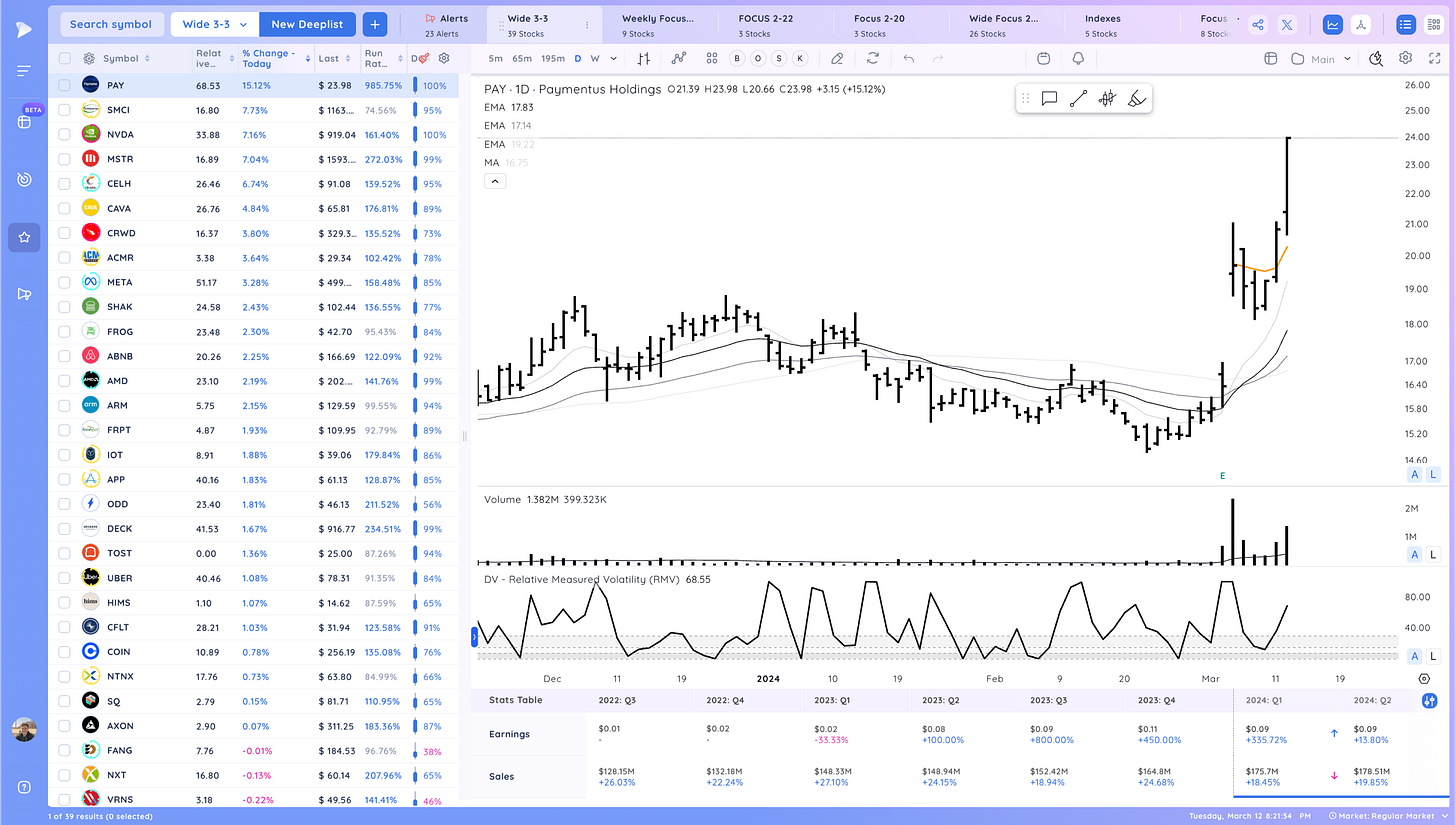Open the Wide 3-3 watchlist dropdown

pos(215,24)
